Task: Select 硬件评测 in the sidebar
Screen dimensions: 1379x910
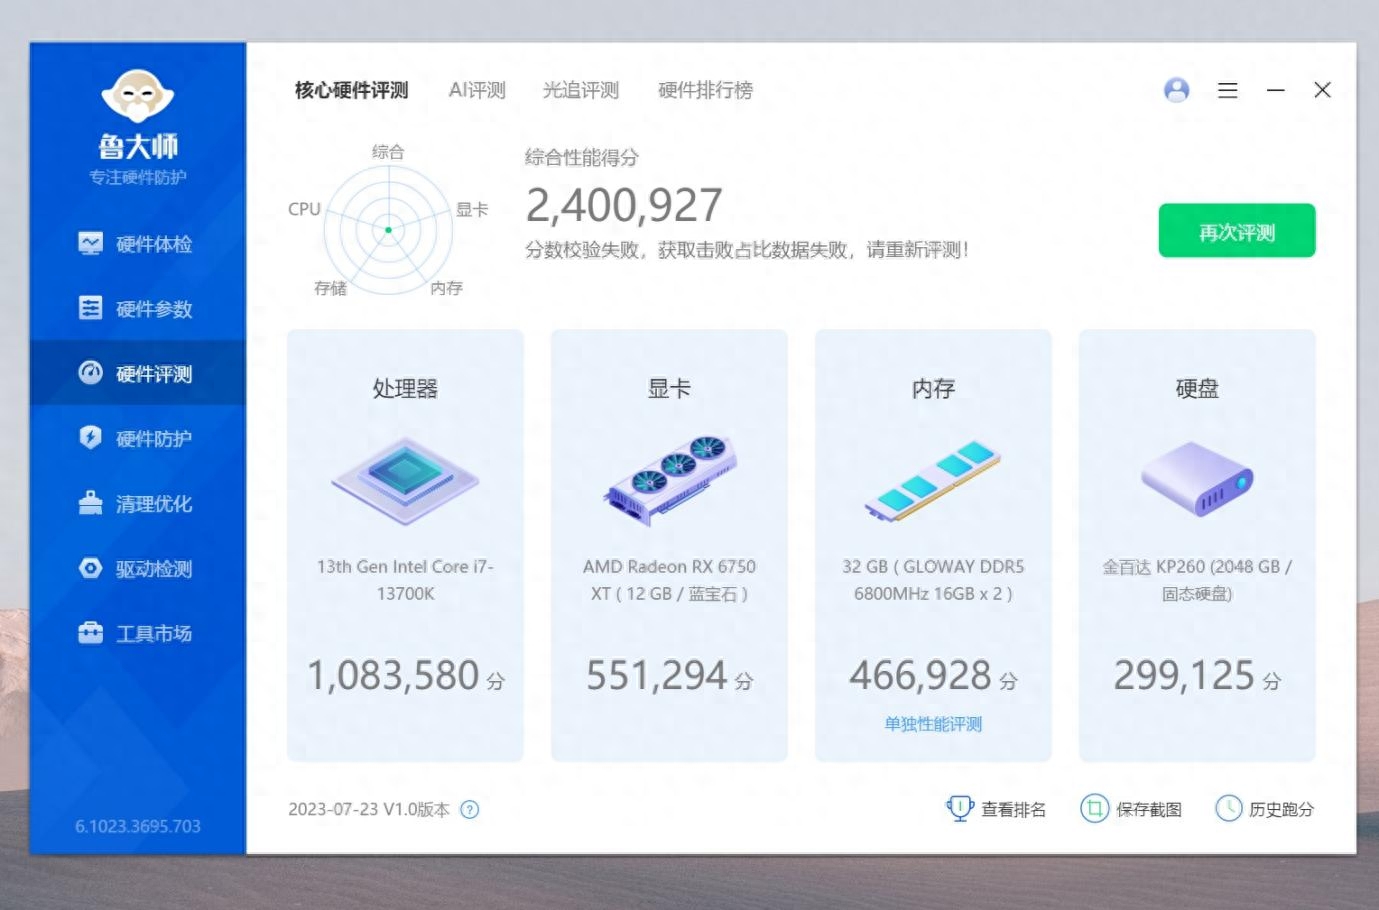Action: pos(138,373)
